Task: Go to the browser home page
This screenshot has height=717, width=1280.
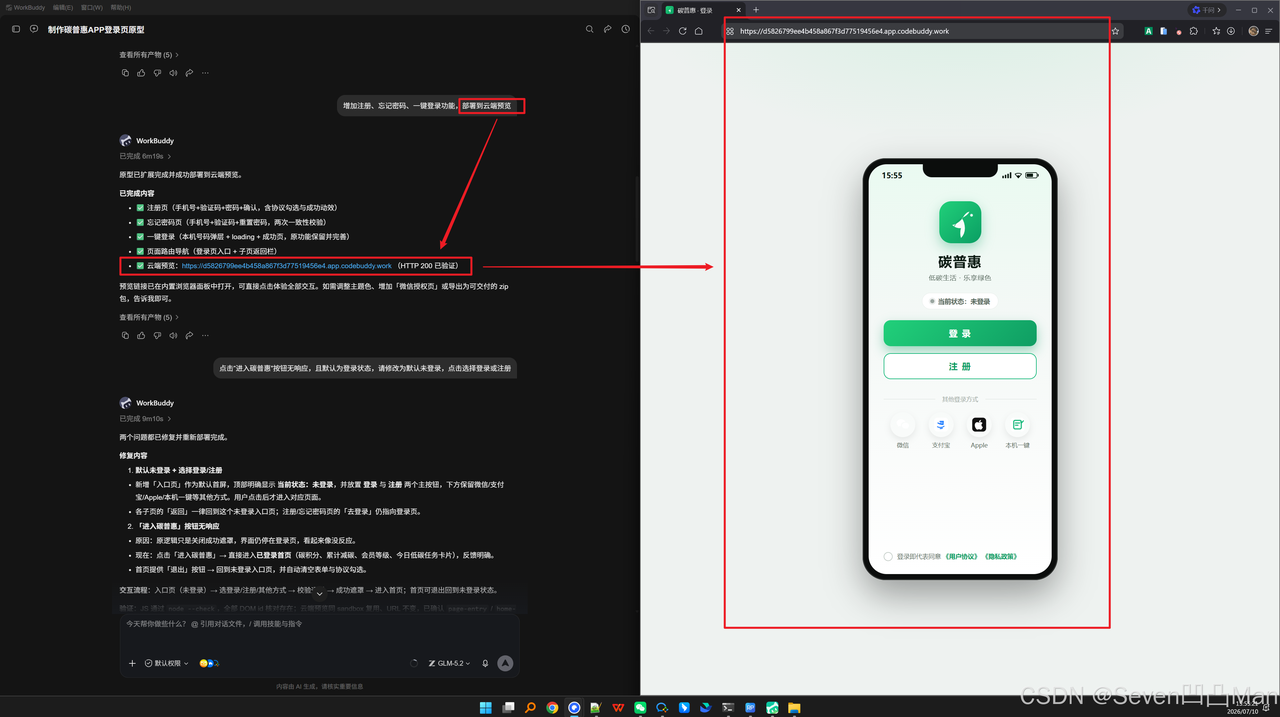Action: pyautogui.click(x=699, y=31)
